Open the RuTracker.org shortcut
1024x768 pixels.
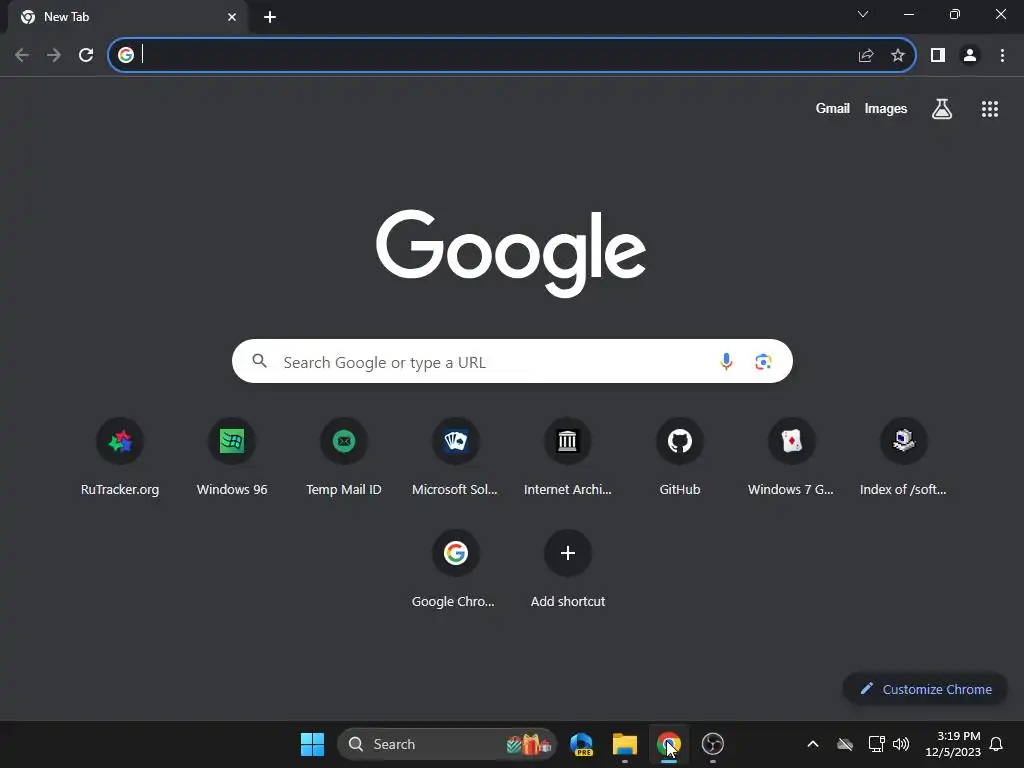(120, 457)
